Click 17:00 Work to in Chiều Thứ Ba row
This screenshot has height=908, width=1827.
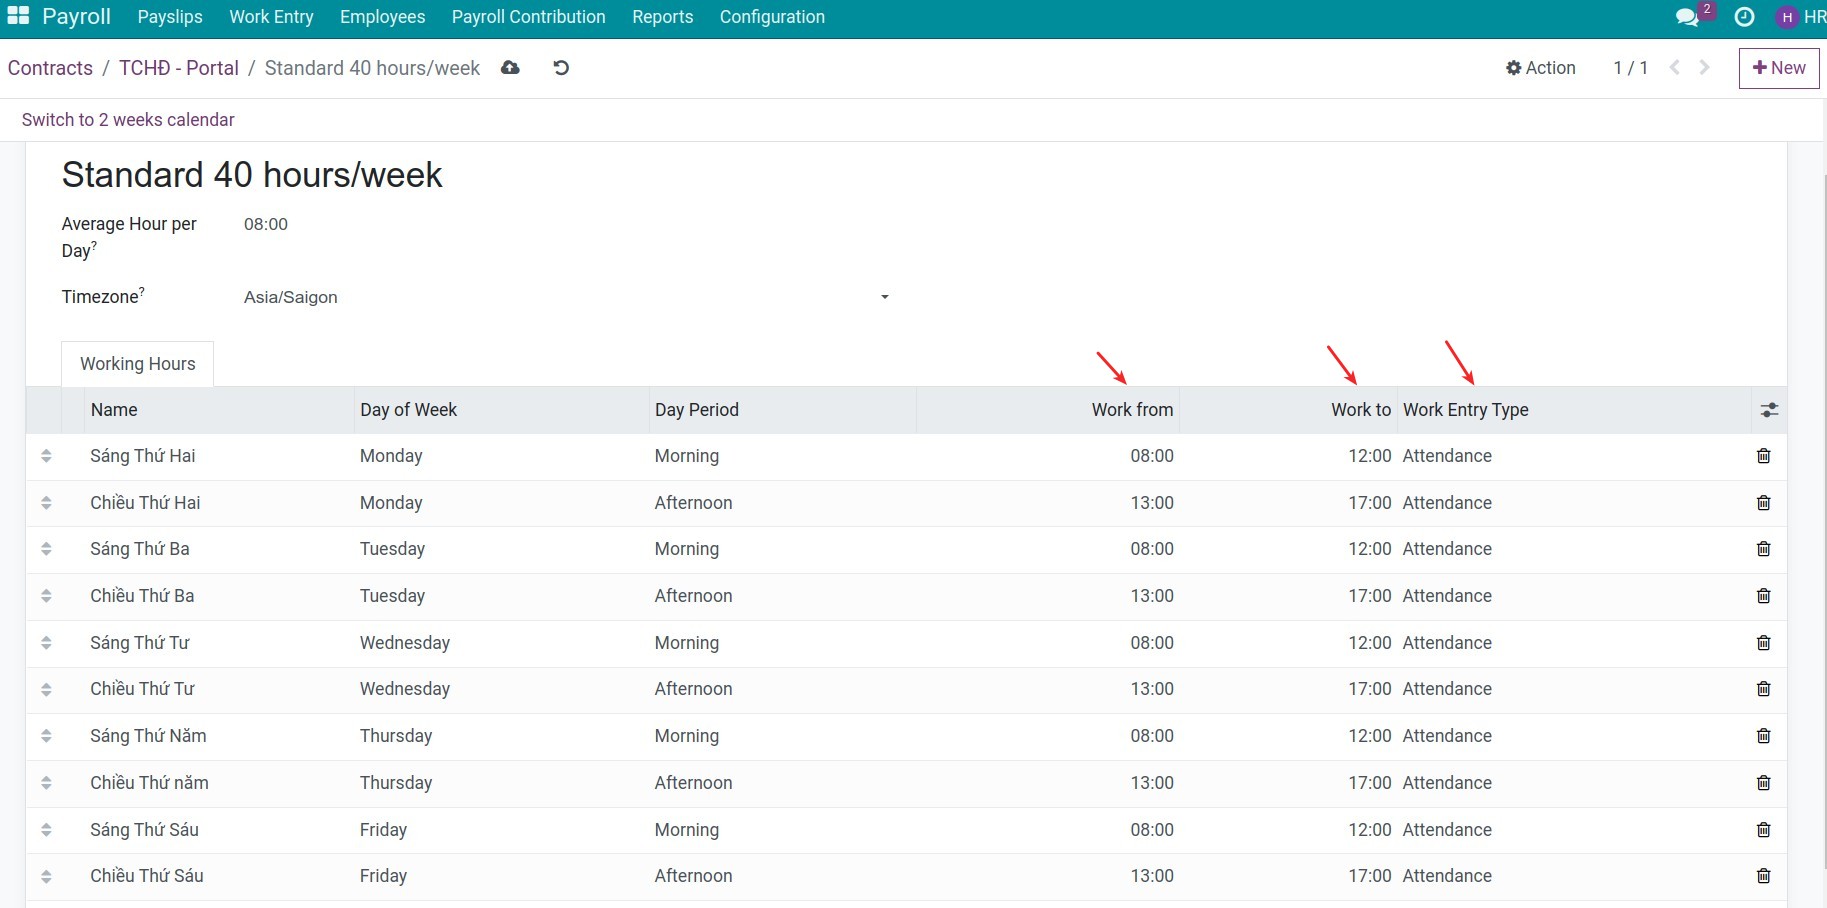(1370, 596)
